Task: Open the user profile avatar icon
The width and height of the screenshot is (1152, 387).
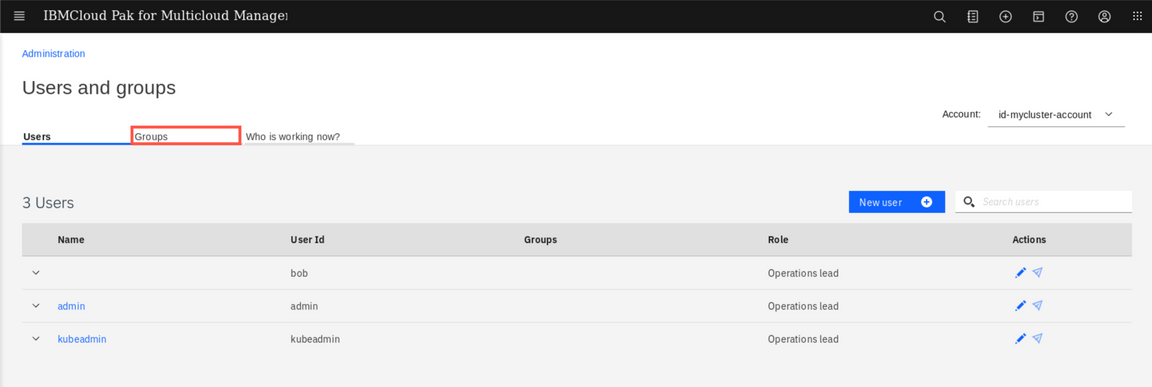Action: [x=1104, y=17]
